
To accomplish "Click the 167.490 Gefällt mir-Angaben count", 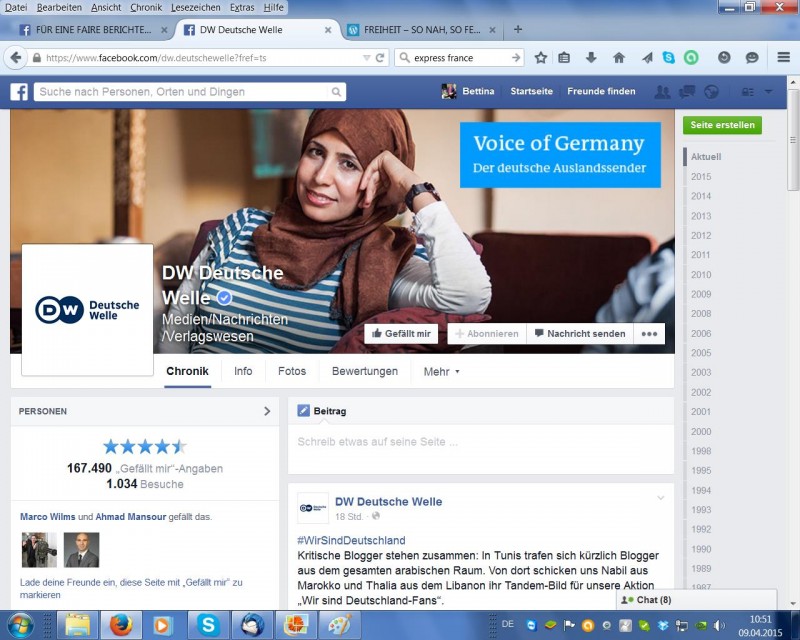I will pos(145,468).
